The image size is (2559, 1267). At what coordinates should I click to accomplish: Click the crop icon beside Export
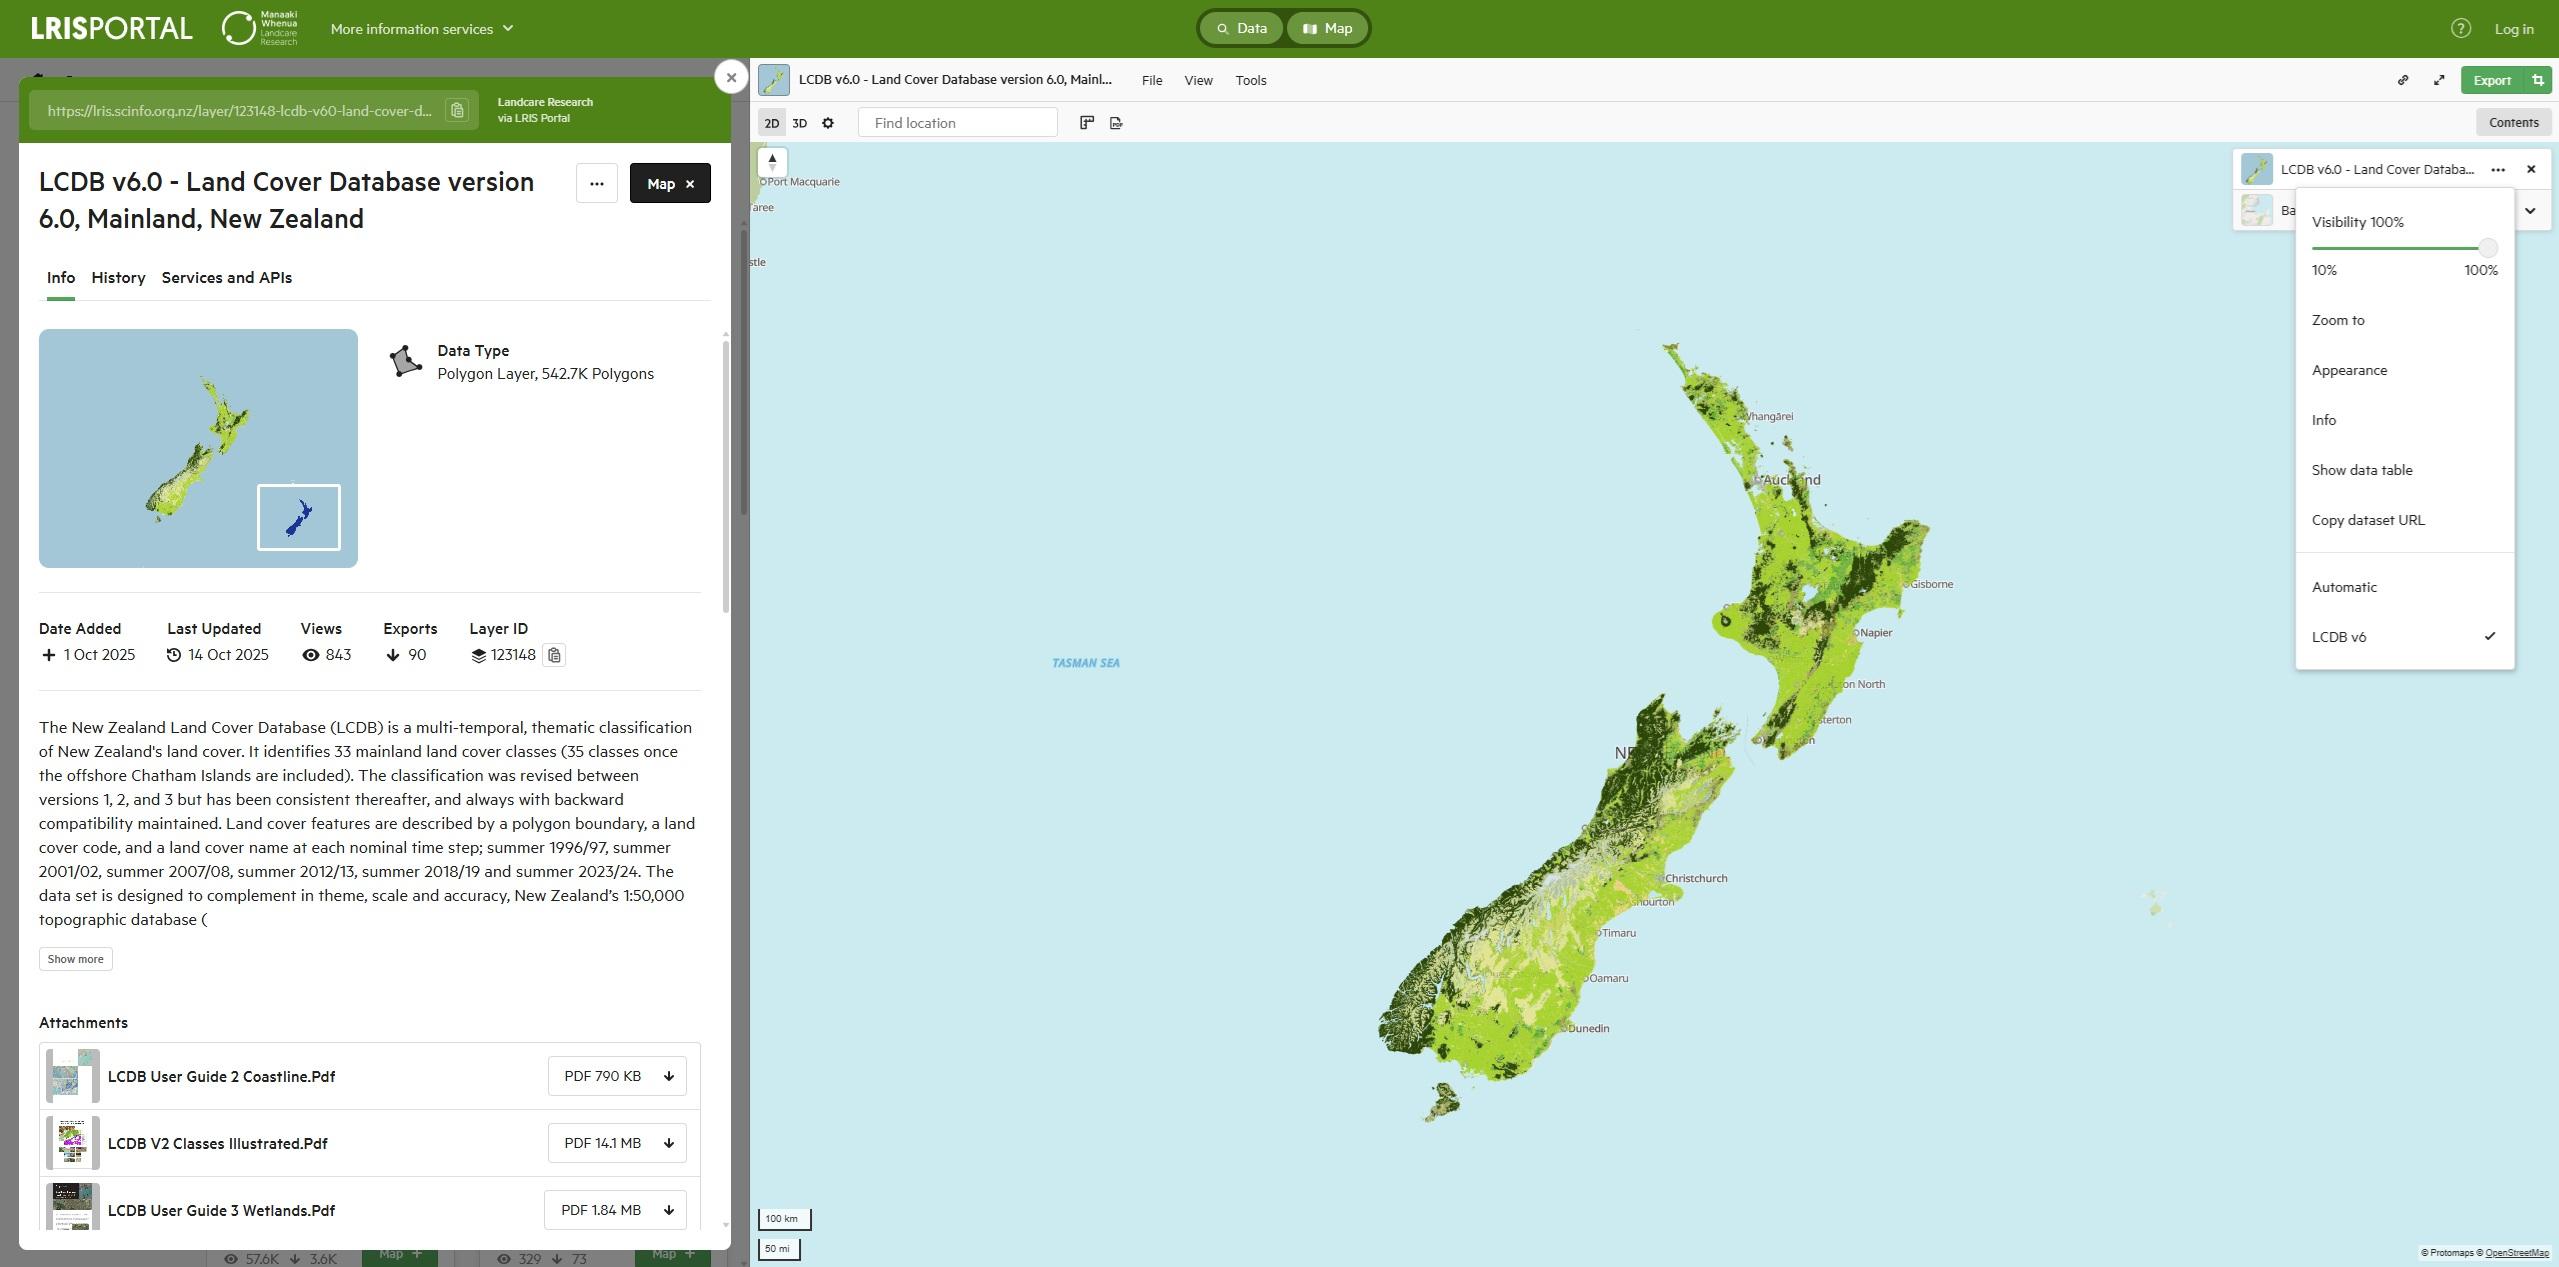pyautogui.click(x=2537, y=80)
